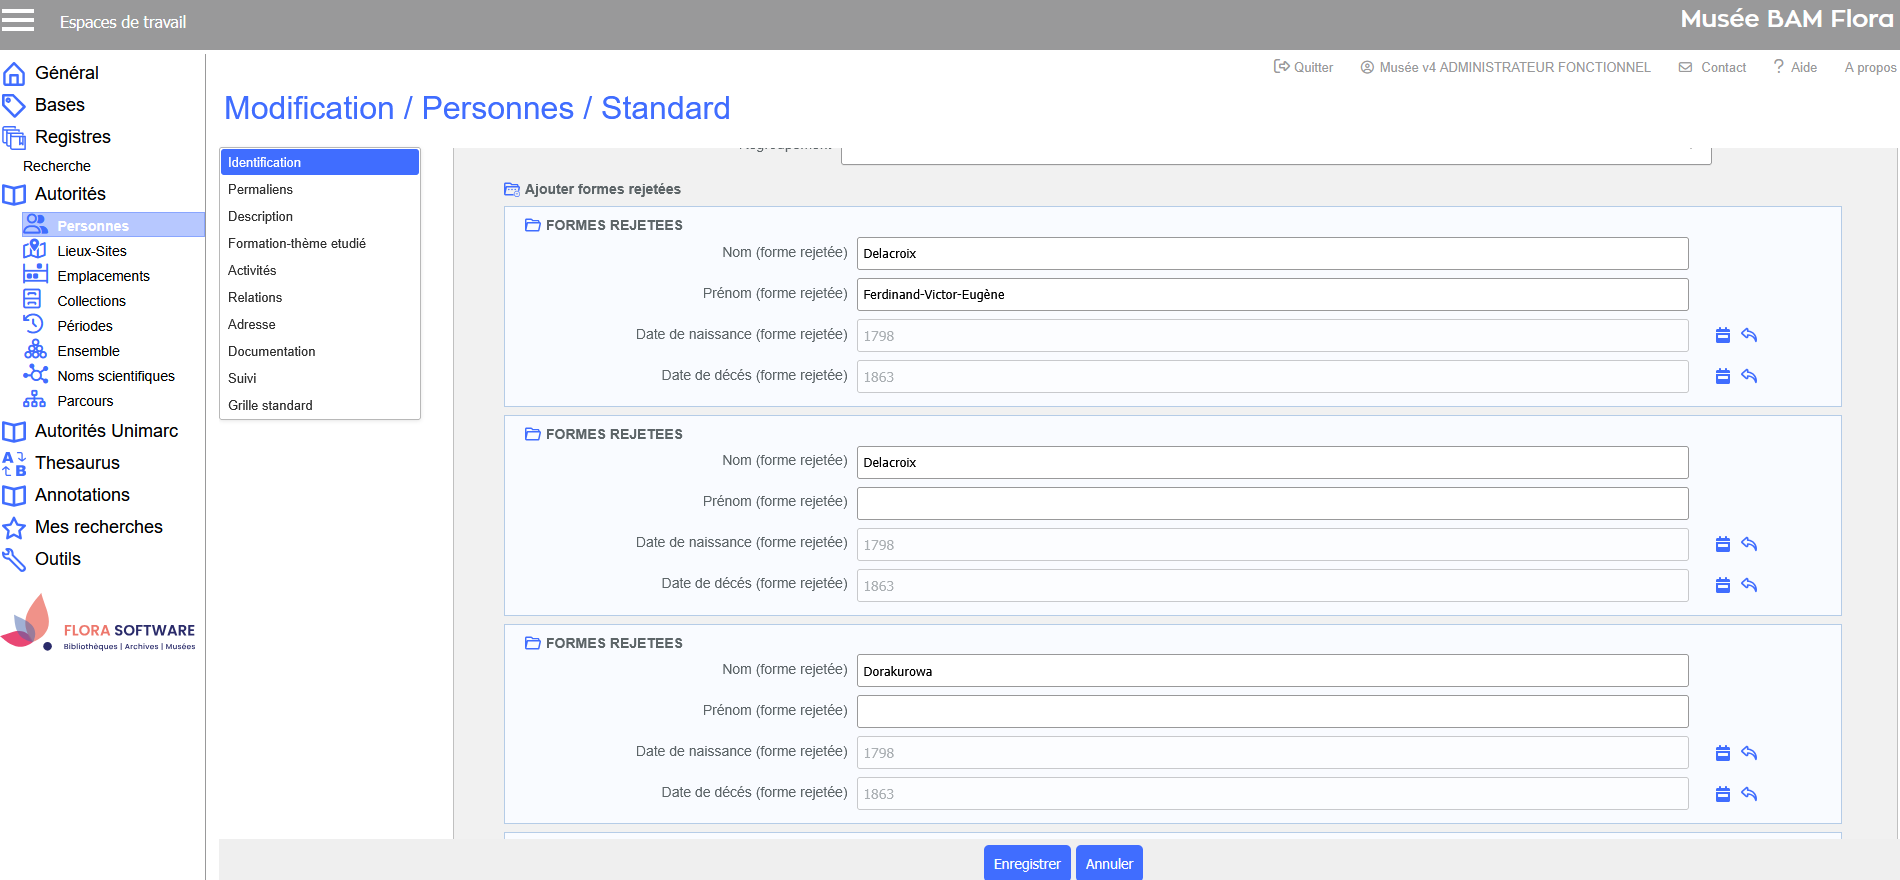Click Ajouter formes rejetées to add form
This screenshot has height=880, width=1900.
601,189
